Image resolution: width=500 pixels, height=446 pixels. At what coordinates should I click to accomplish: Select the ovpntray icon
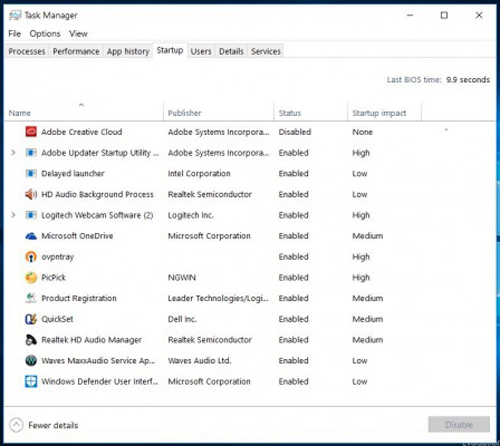tap(31, 257)
